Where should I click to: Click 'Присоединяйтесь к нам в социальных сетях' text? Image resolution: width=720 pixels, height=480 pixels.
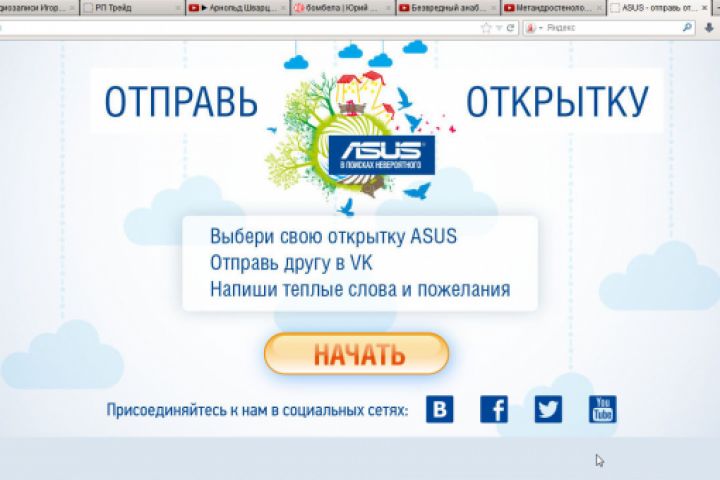(257, 410)
